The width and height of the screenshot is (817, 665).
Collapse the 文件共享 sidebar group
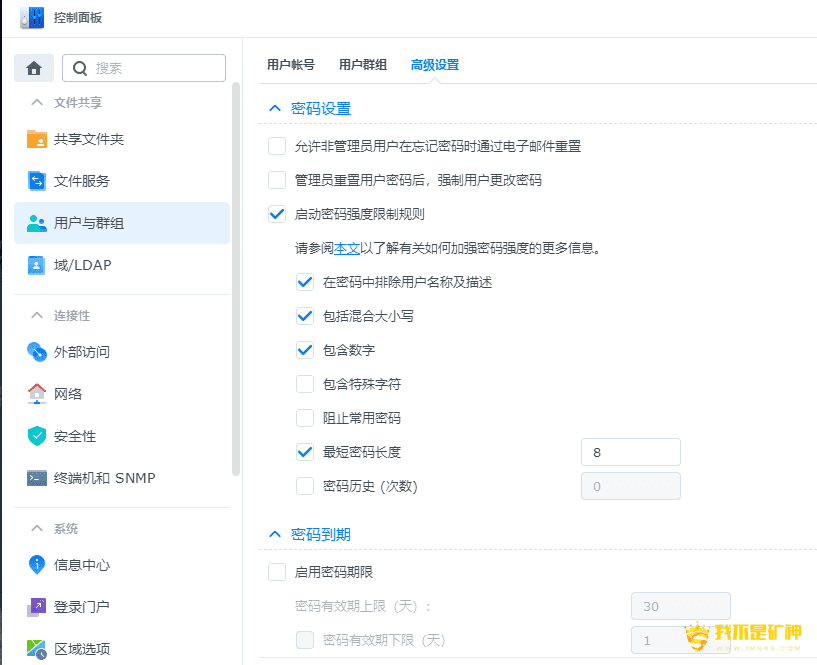coord(37,102)
